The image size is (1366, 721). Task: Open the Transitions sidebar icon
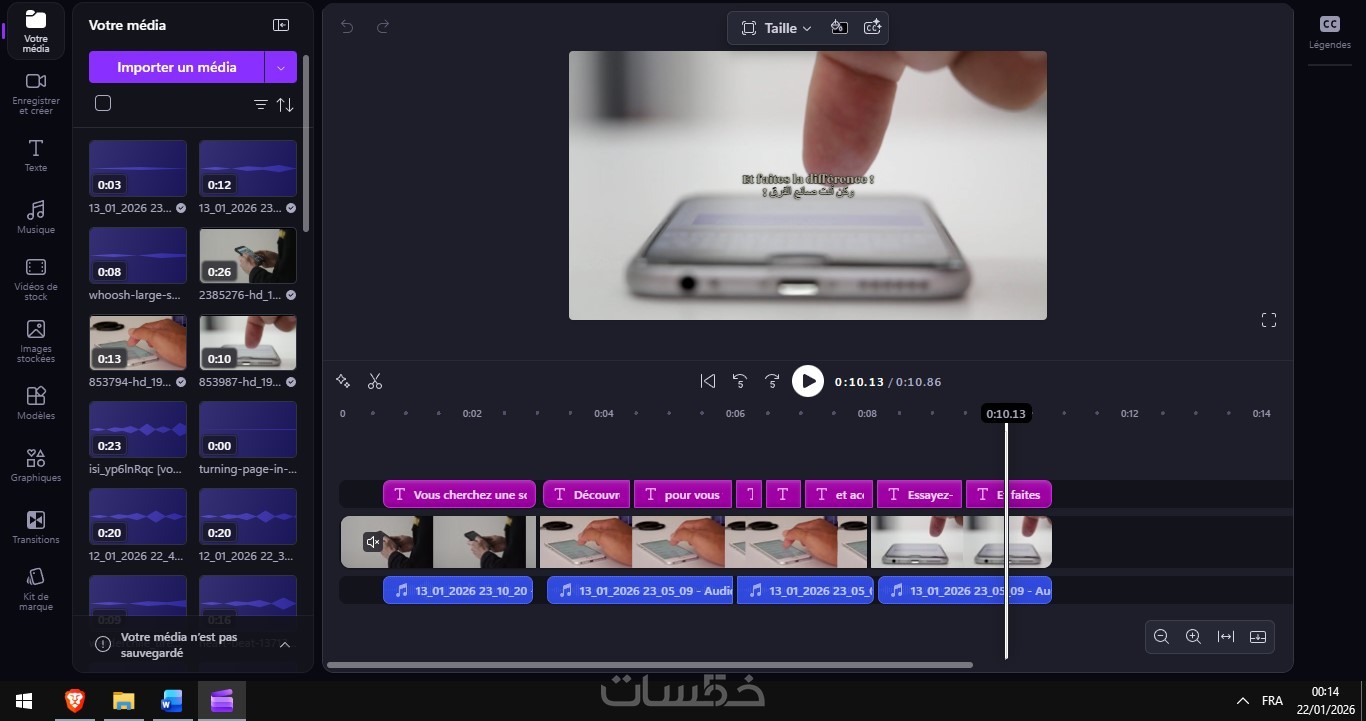pyautogui.click(x=35, y=527)
